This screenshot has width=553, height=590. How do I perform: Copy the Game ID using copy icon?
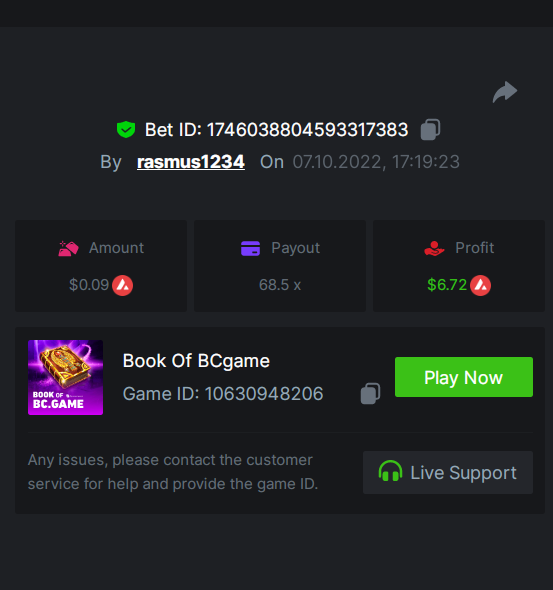370,394
